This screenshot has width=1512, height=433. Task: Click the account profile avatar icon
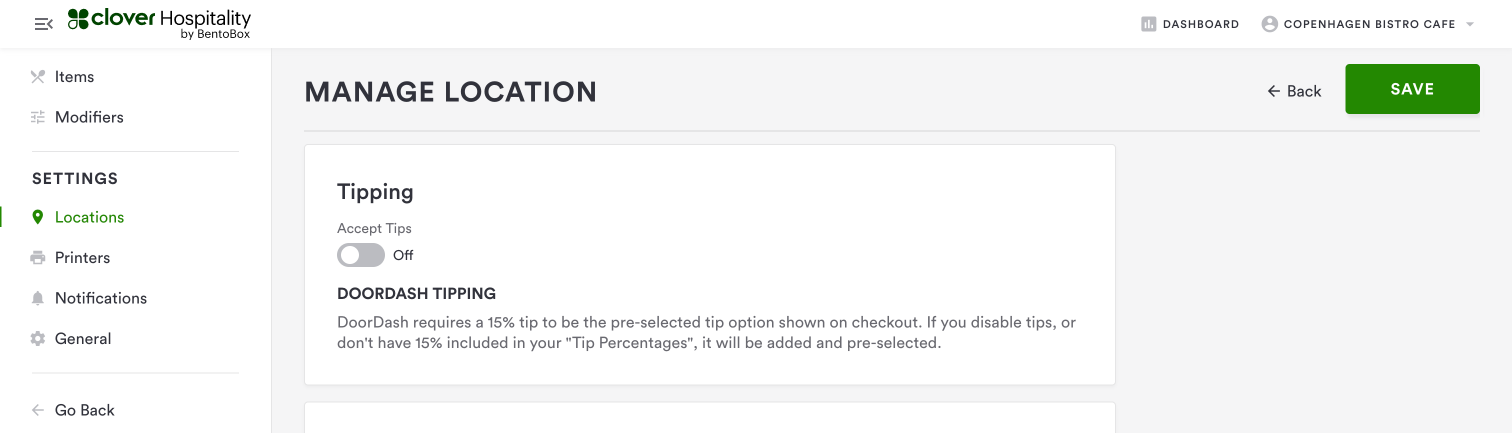pyautogui.click(x=1270, y=24)
